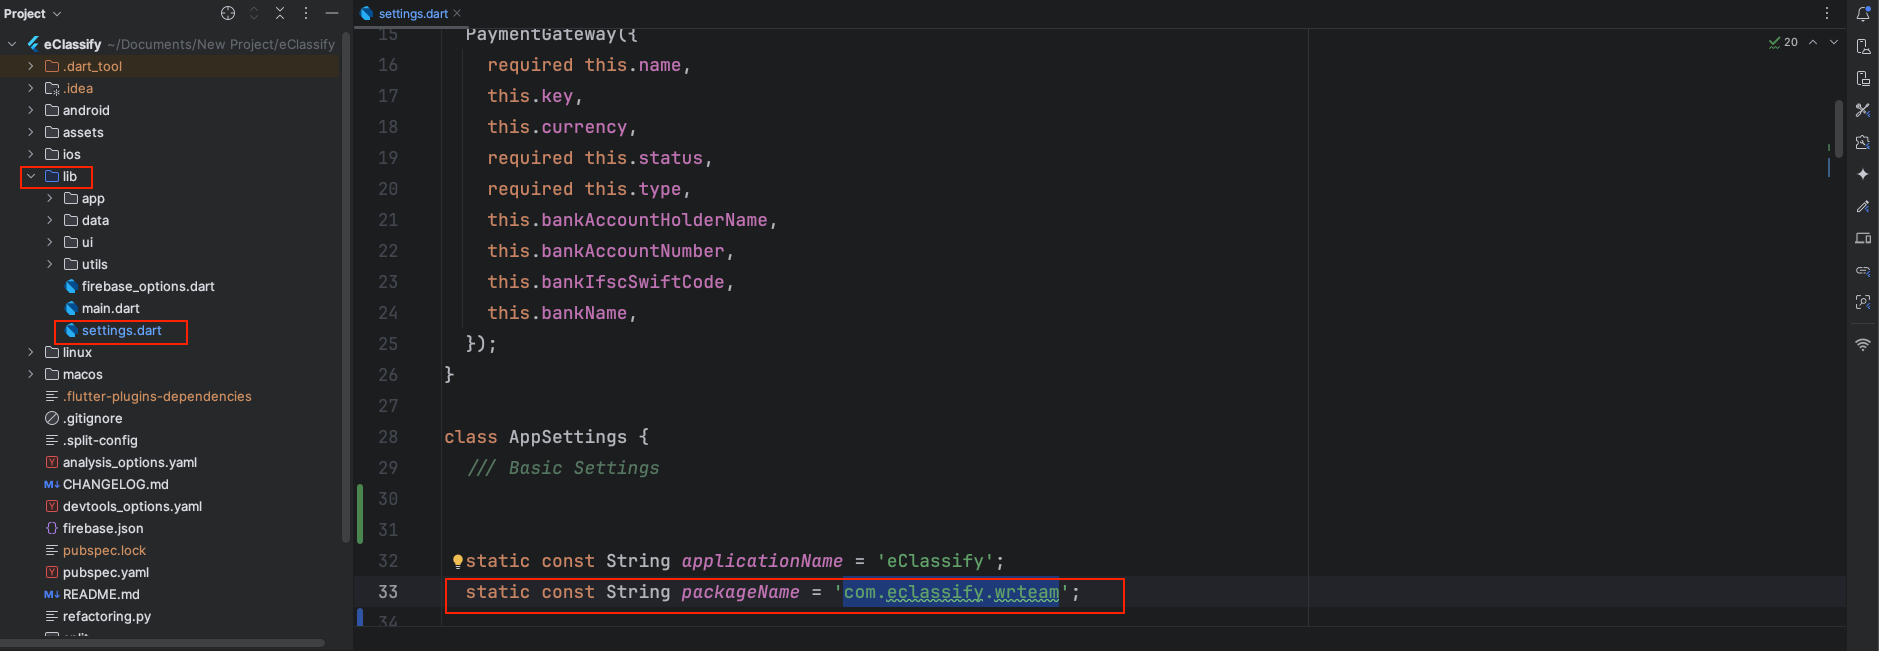This screenshot has height=651, width=1879.
Task: Click line number 33 in the gutter
Action: [388, 592]
